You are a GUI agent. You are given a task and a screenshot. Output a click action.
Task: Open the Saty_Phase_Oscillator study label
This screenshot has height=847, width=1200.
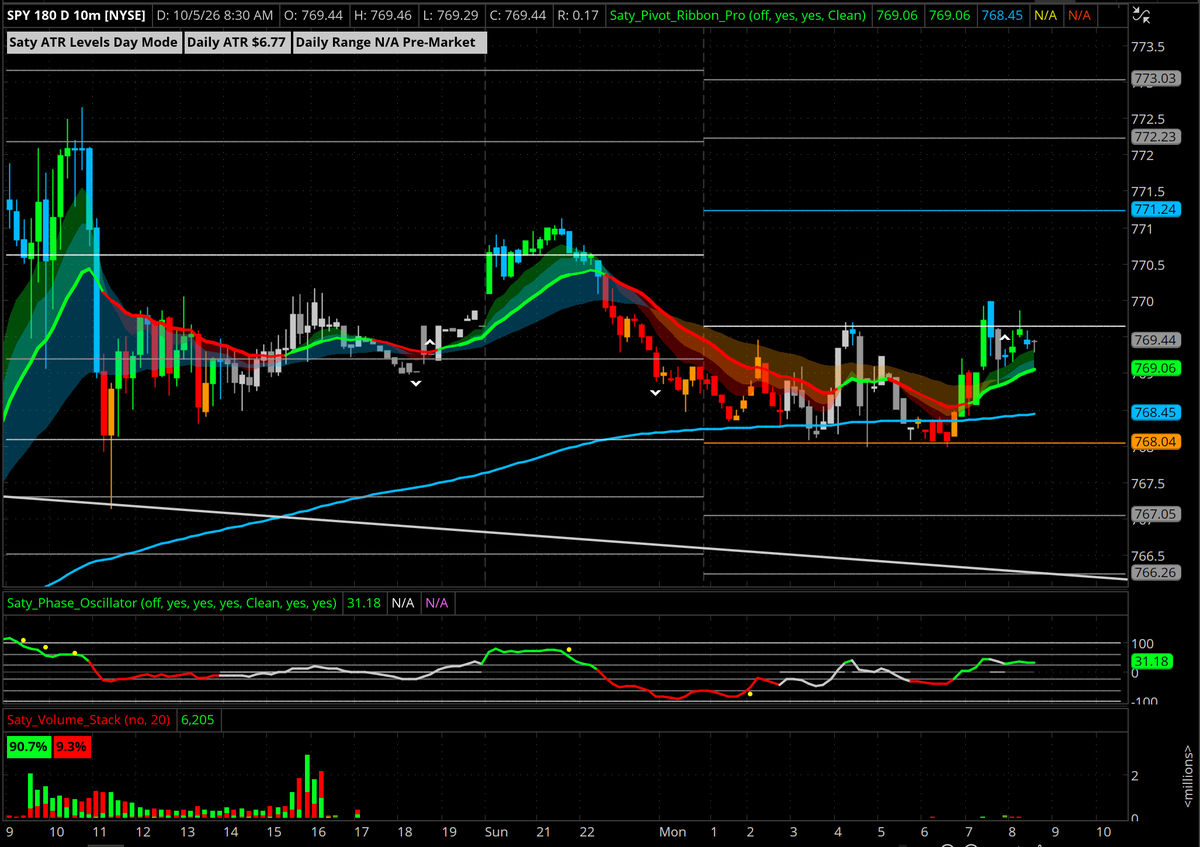pyautogui.click(x=172, y=603)
